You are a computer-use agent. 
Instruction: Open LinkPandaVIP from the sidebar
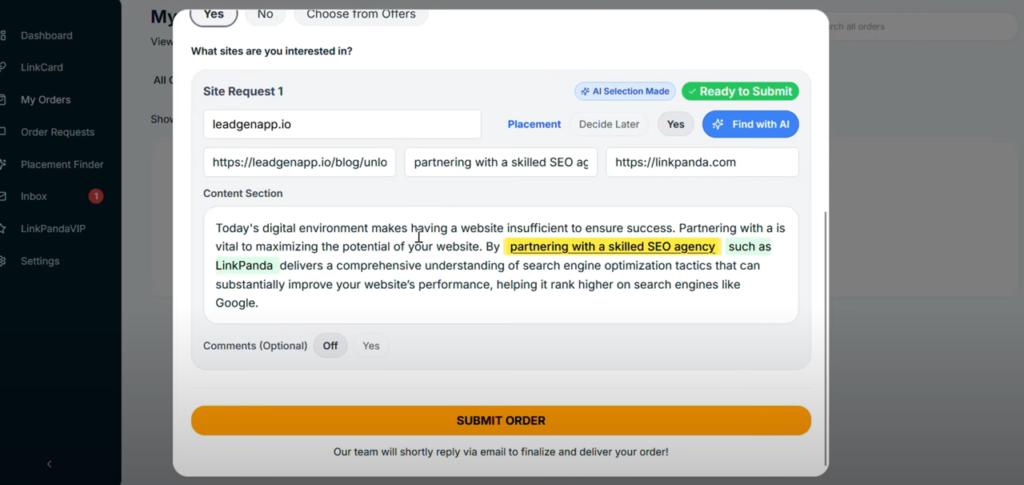[x=54, y=229]
